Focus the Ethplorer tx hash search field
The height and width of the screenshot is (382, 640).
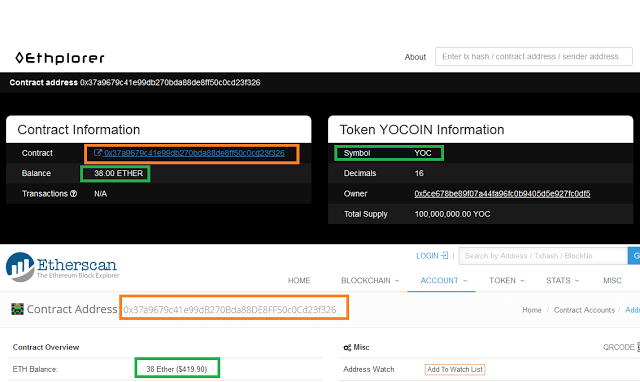(533, 56)
